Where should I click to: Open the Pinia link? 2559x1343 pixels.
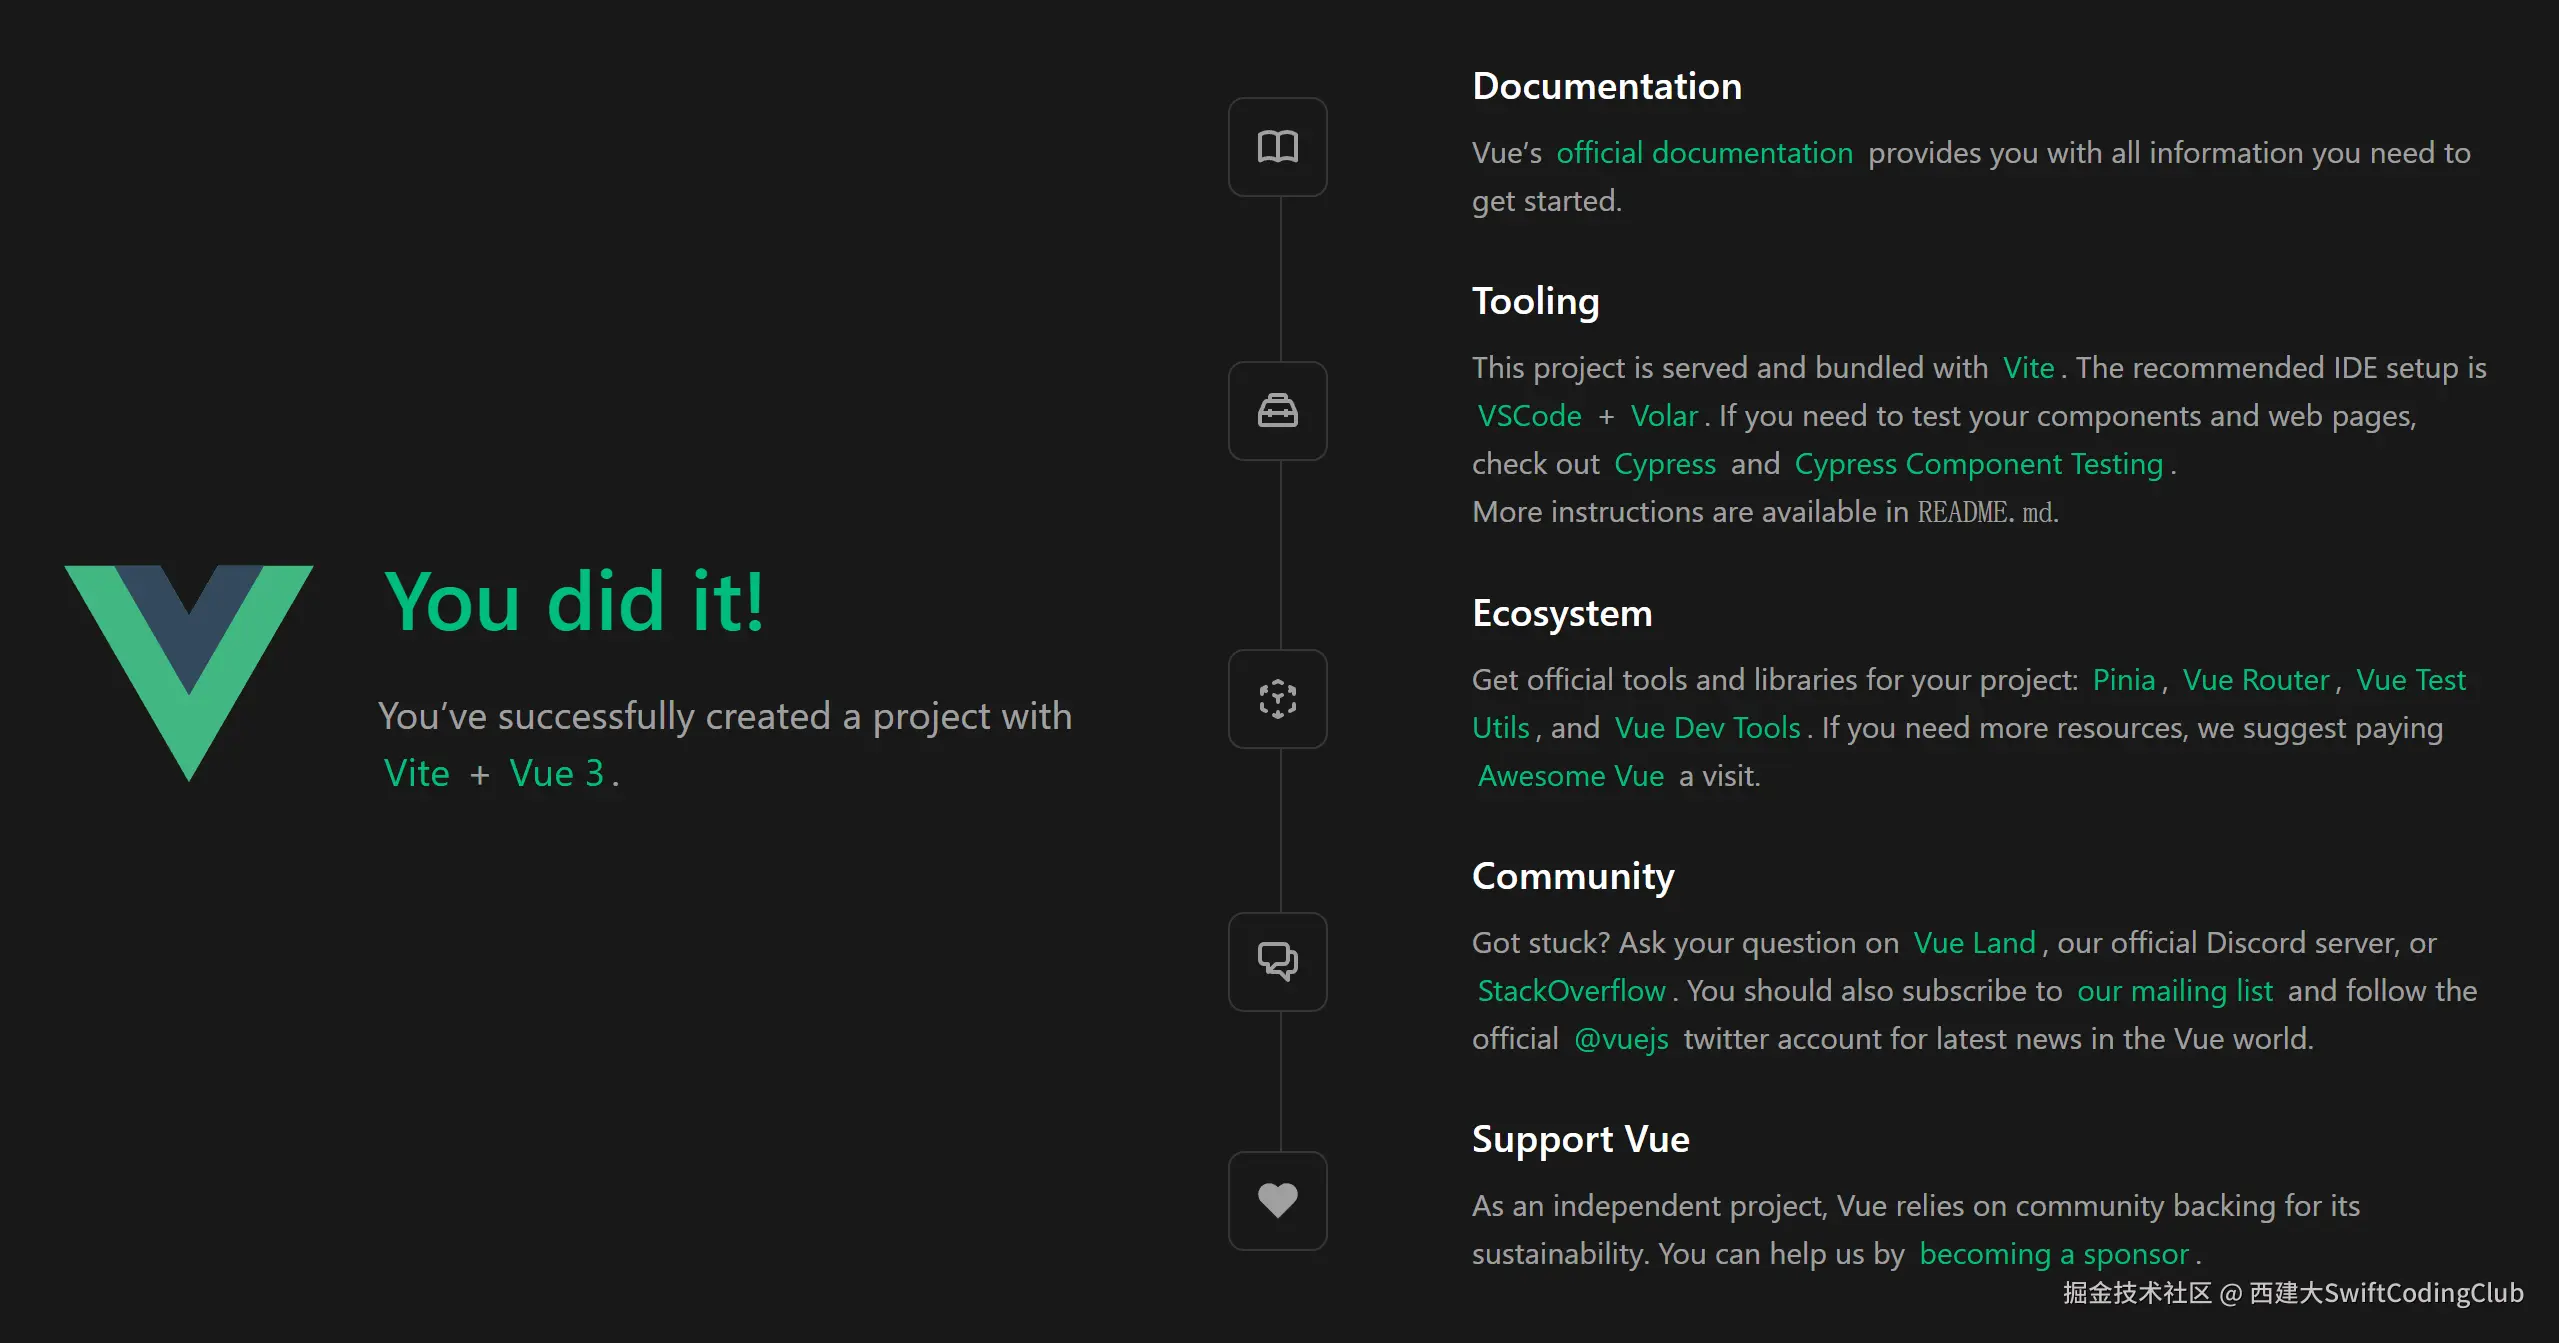point(2123,680)
